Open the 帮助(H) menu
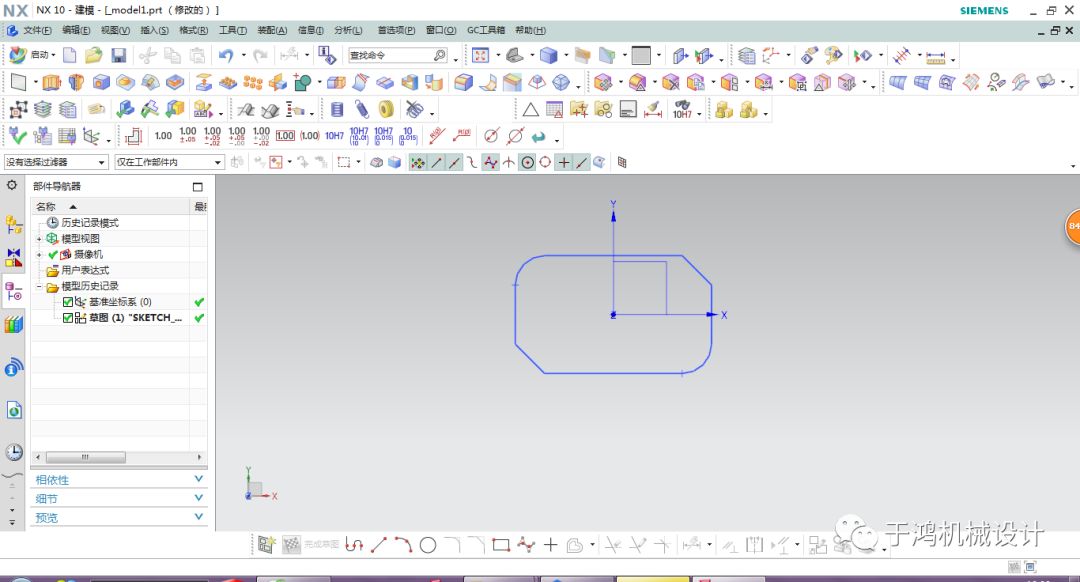The width and height of the screenshot is (1080, 582). point(530,30)
